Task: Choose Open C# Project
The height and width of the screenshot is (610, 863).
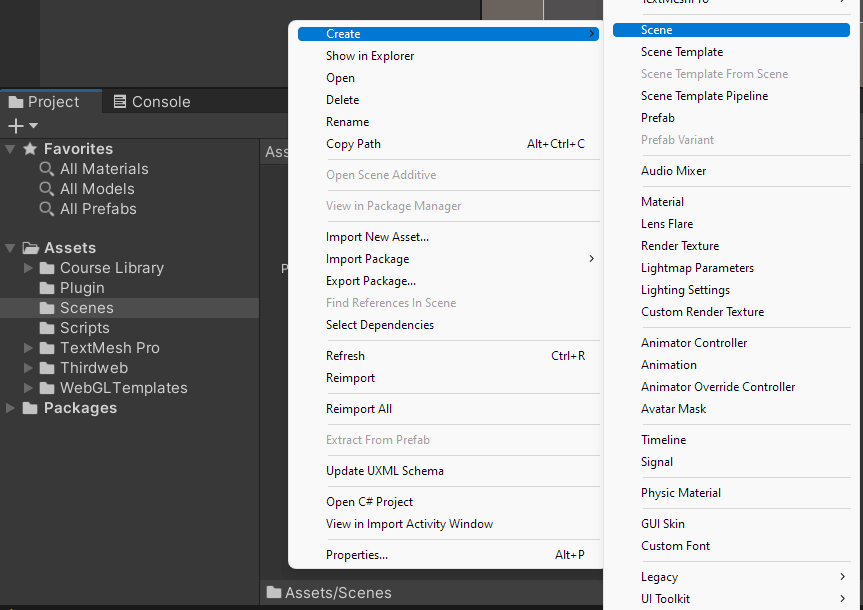Action: (449, 502)
